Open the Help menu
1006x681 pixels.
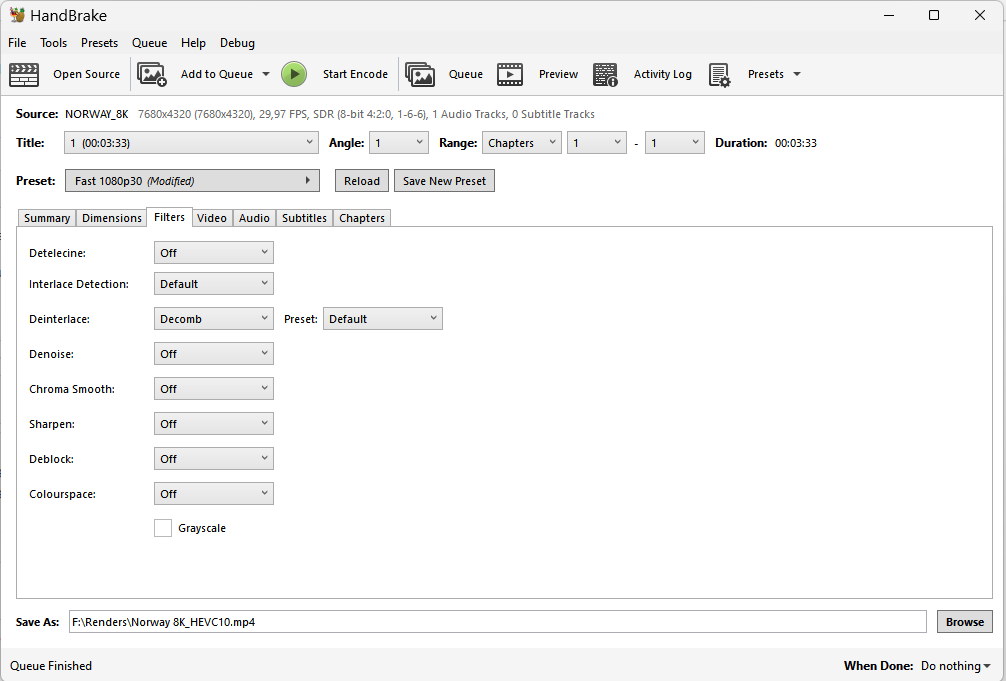[x=193, y=43]
